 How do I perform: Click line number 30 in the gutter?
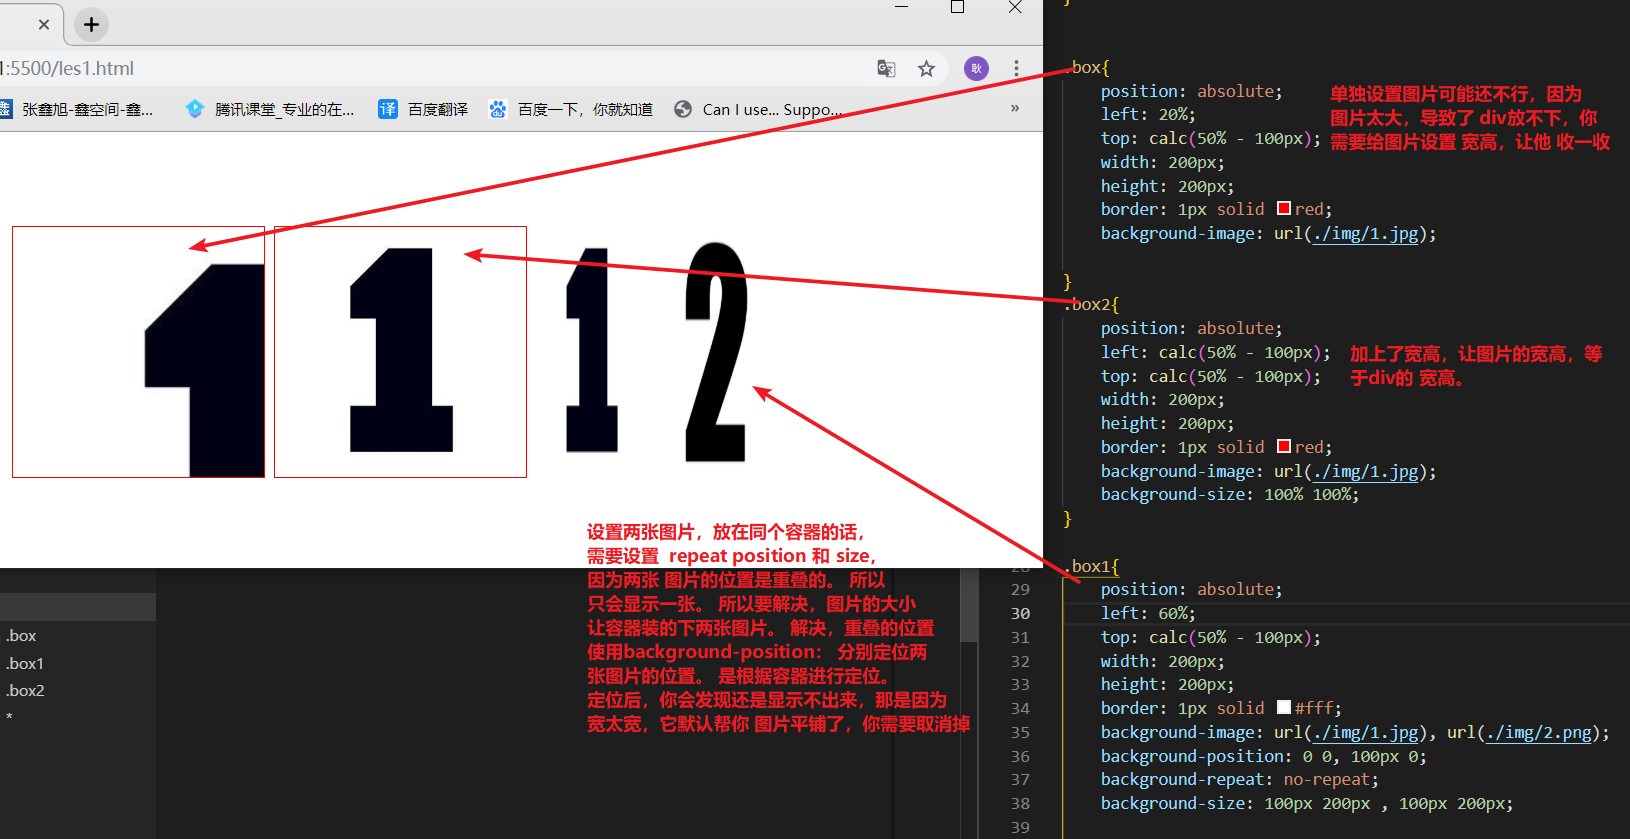pos(1020,613)
